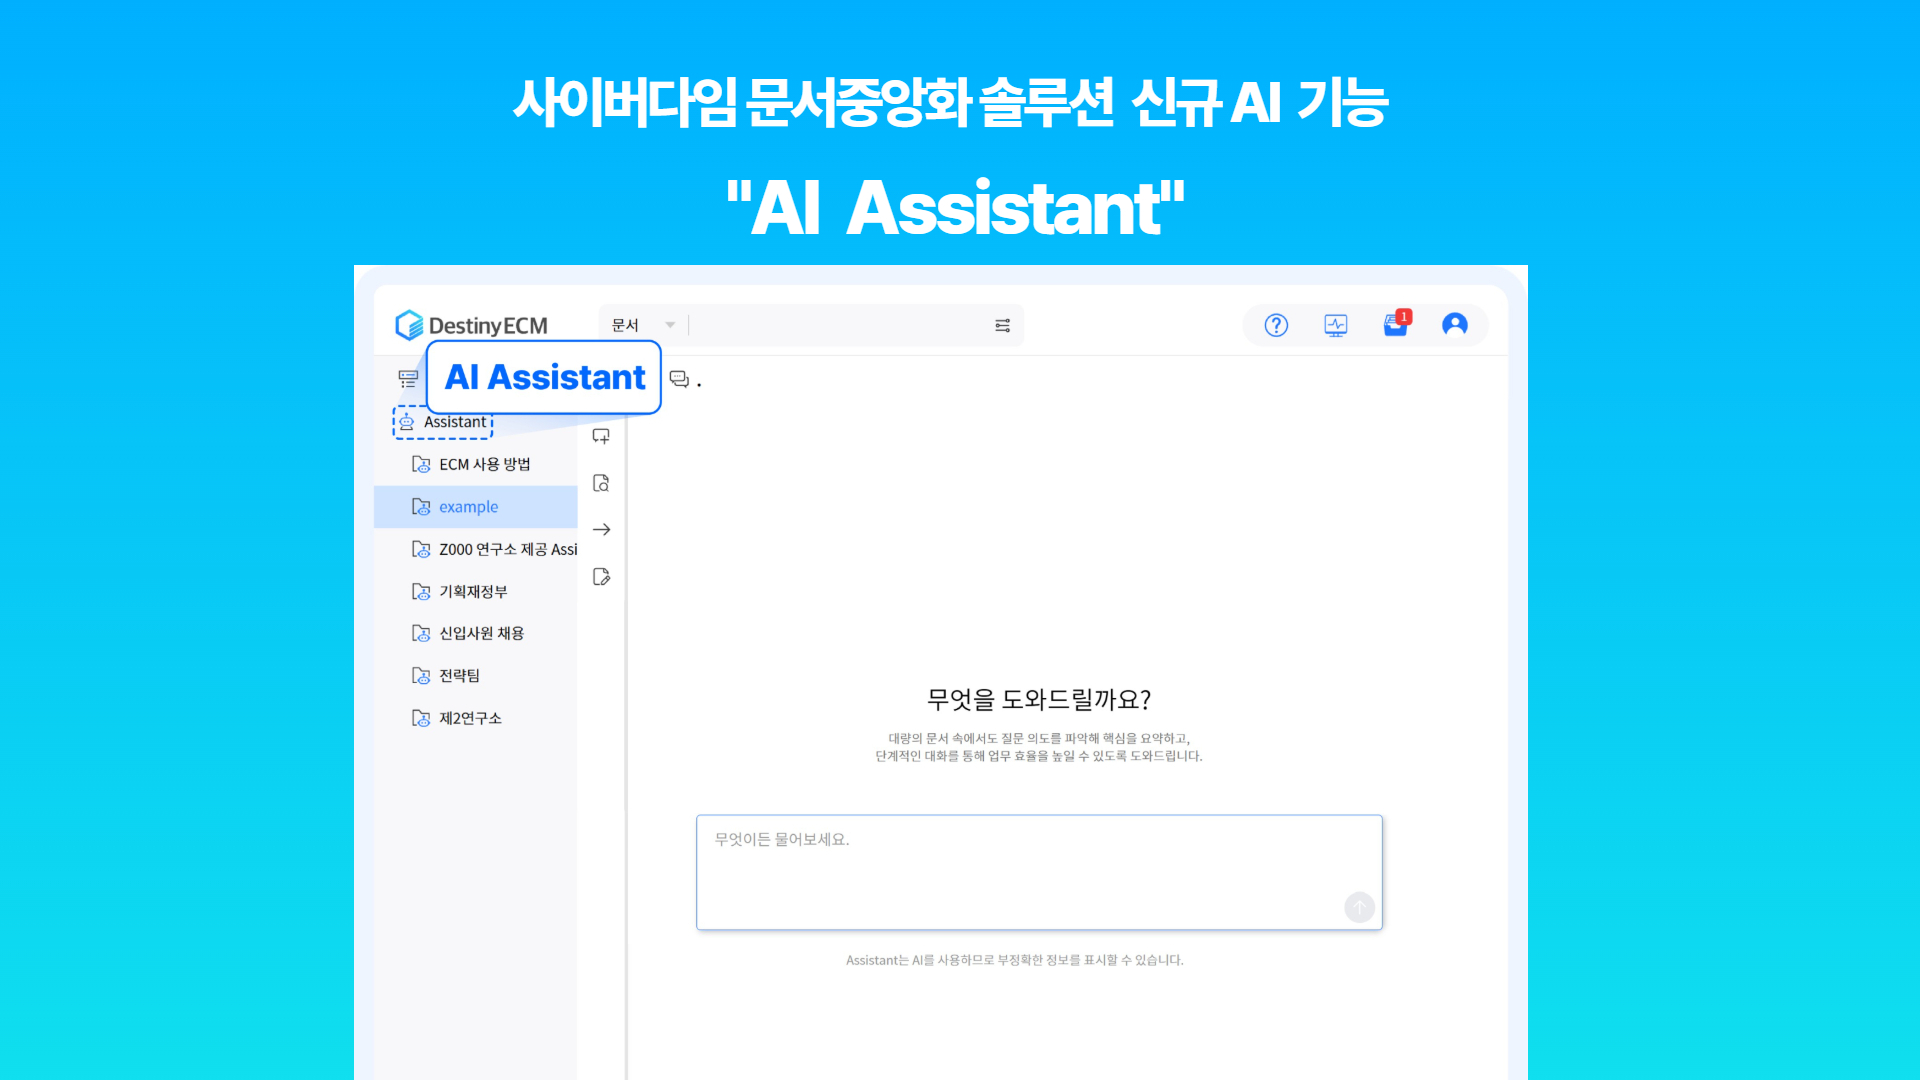Viewport: 1920px width, 1080px height.
Task: Open the inbox with notification badge 1
Action: tap(1395, 325)
